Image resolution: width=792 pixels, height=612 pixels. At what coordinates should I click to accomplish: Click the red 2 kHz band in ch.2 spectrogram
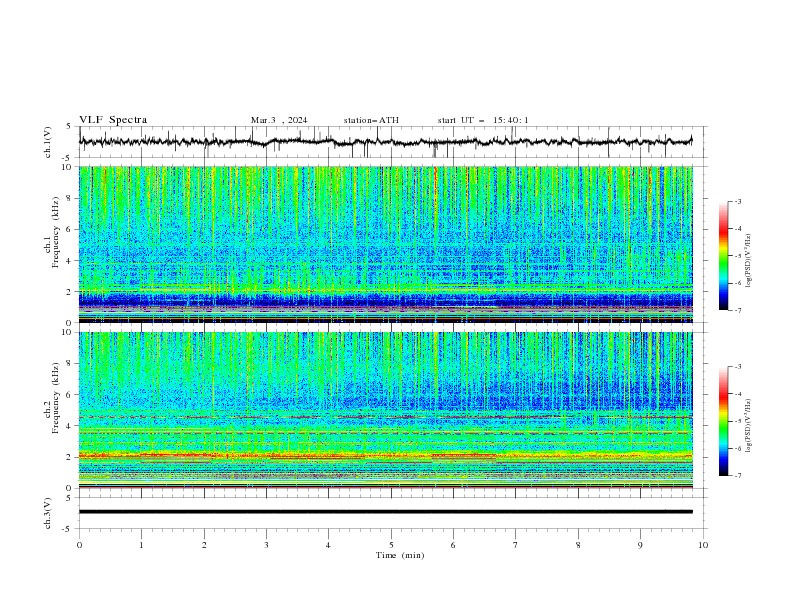[x=386, y=456]
